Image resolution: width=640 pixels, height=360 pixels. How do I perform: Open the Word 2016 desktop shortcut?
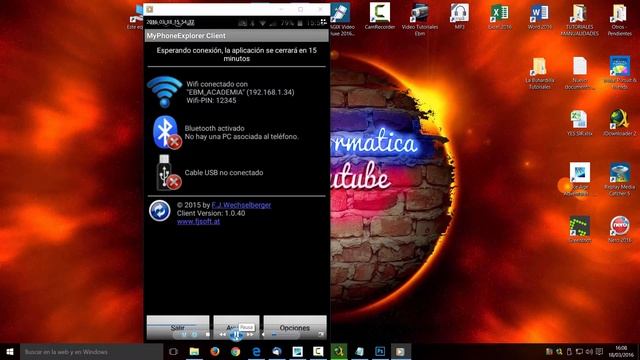pos(539,16)
